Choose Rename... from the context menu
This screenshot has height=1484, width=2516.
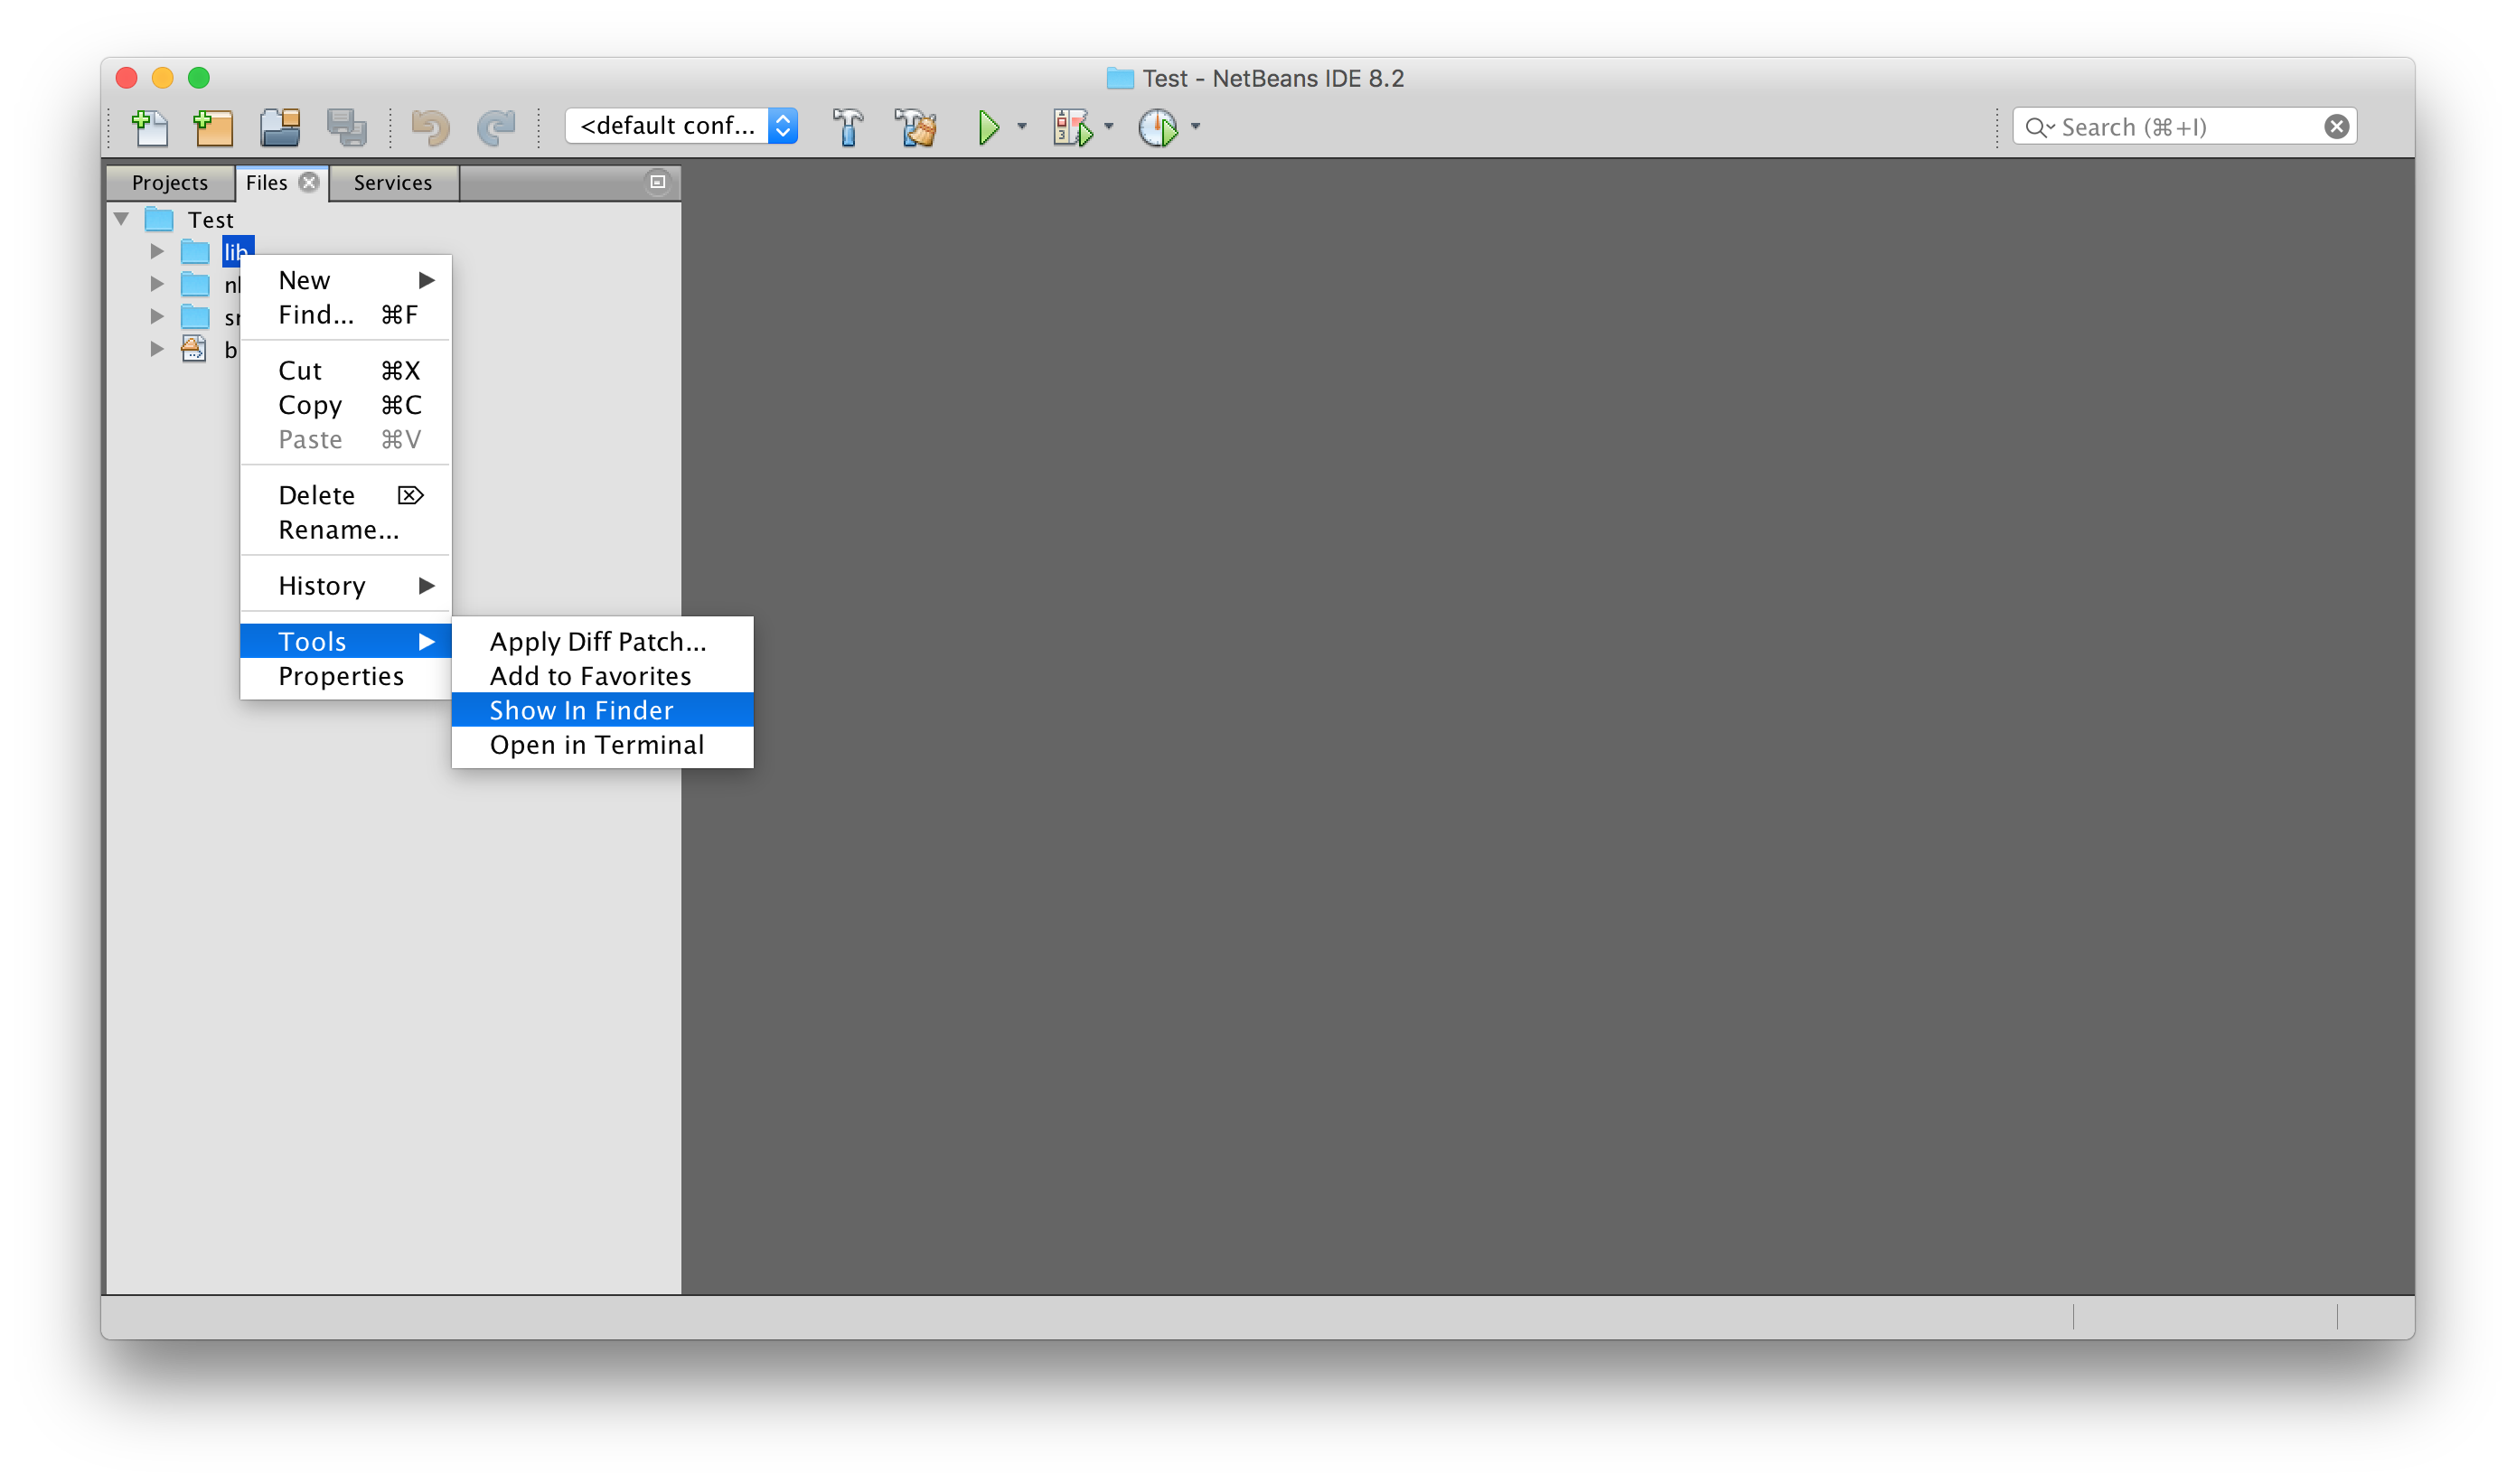click(x=346, y=530)
